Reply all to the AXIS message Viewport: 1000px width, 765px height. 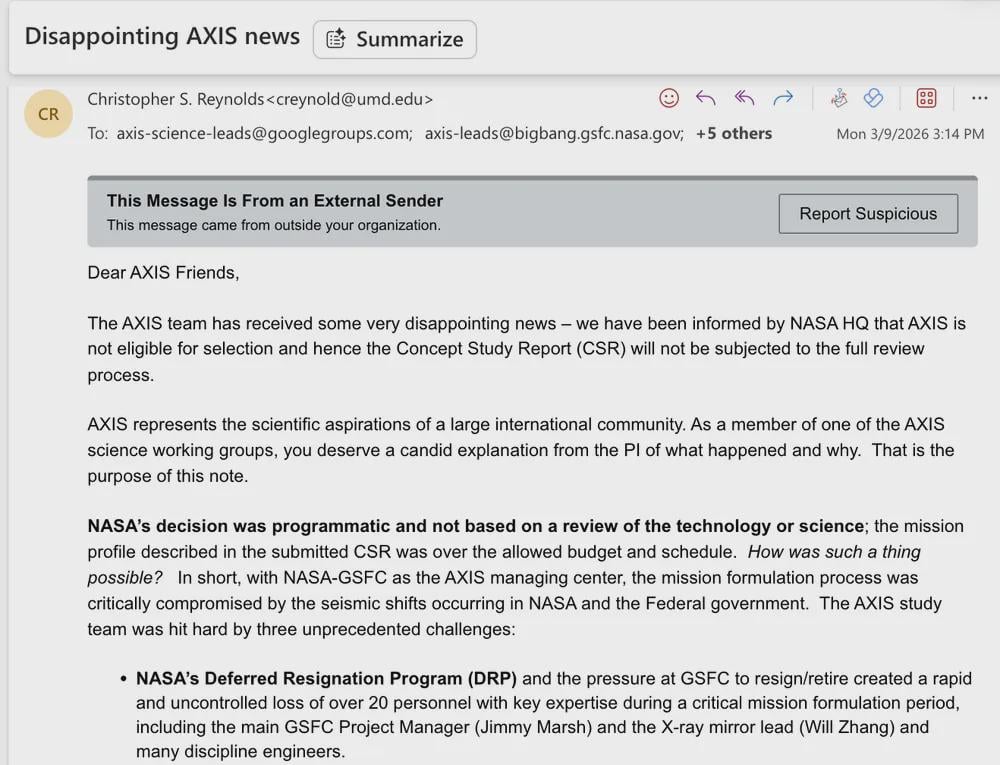[744, 98]
